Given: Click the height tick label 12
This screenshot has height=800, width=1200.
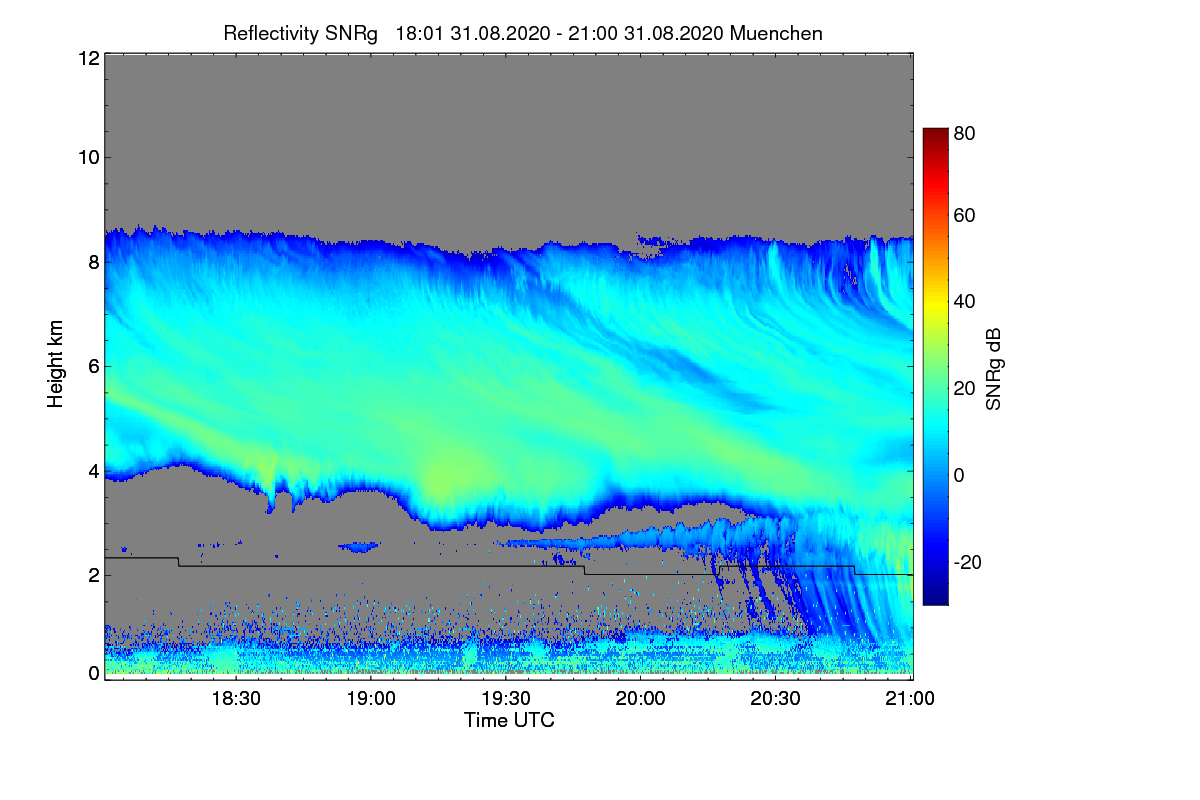Looking at the screenshot, I should coord(88,58).
